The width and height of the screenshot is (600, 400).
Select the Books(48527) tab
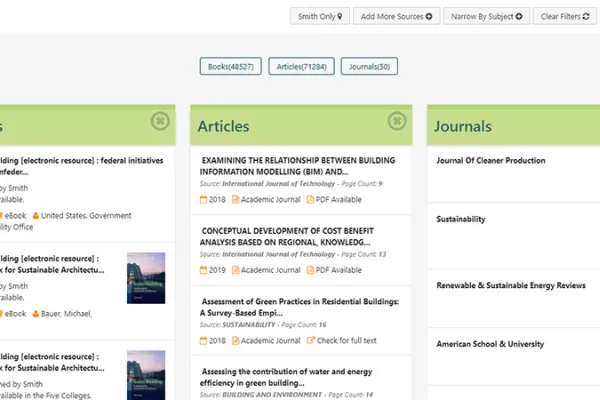(230, 67)
